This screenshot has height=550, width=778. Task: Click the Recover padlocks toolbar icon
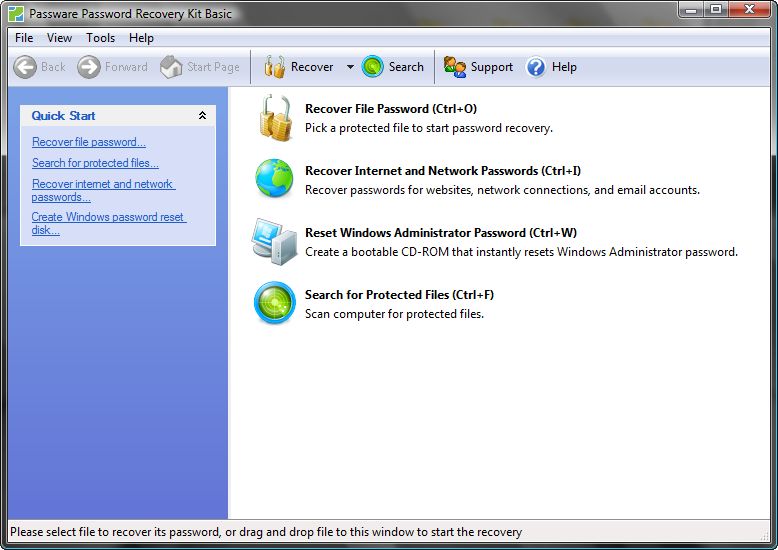point(274,67)
